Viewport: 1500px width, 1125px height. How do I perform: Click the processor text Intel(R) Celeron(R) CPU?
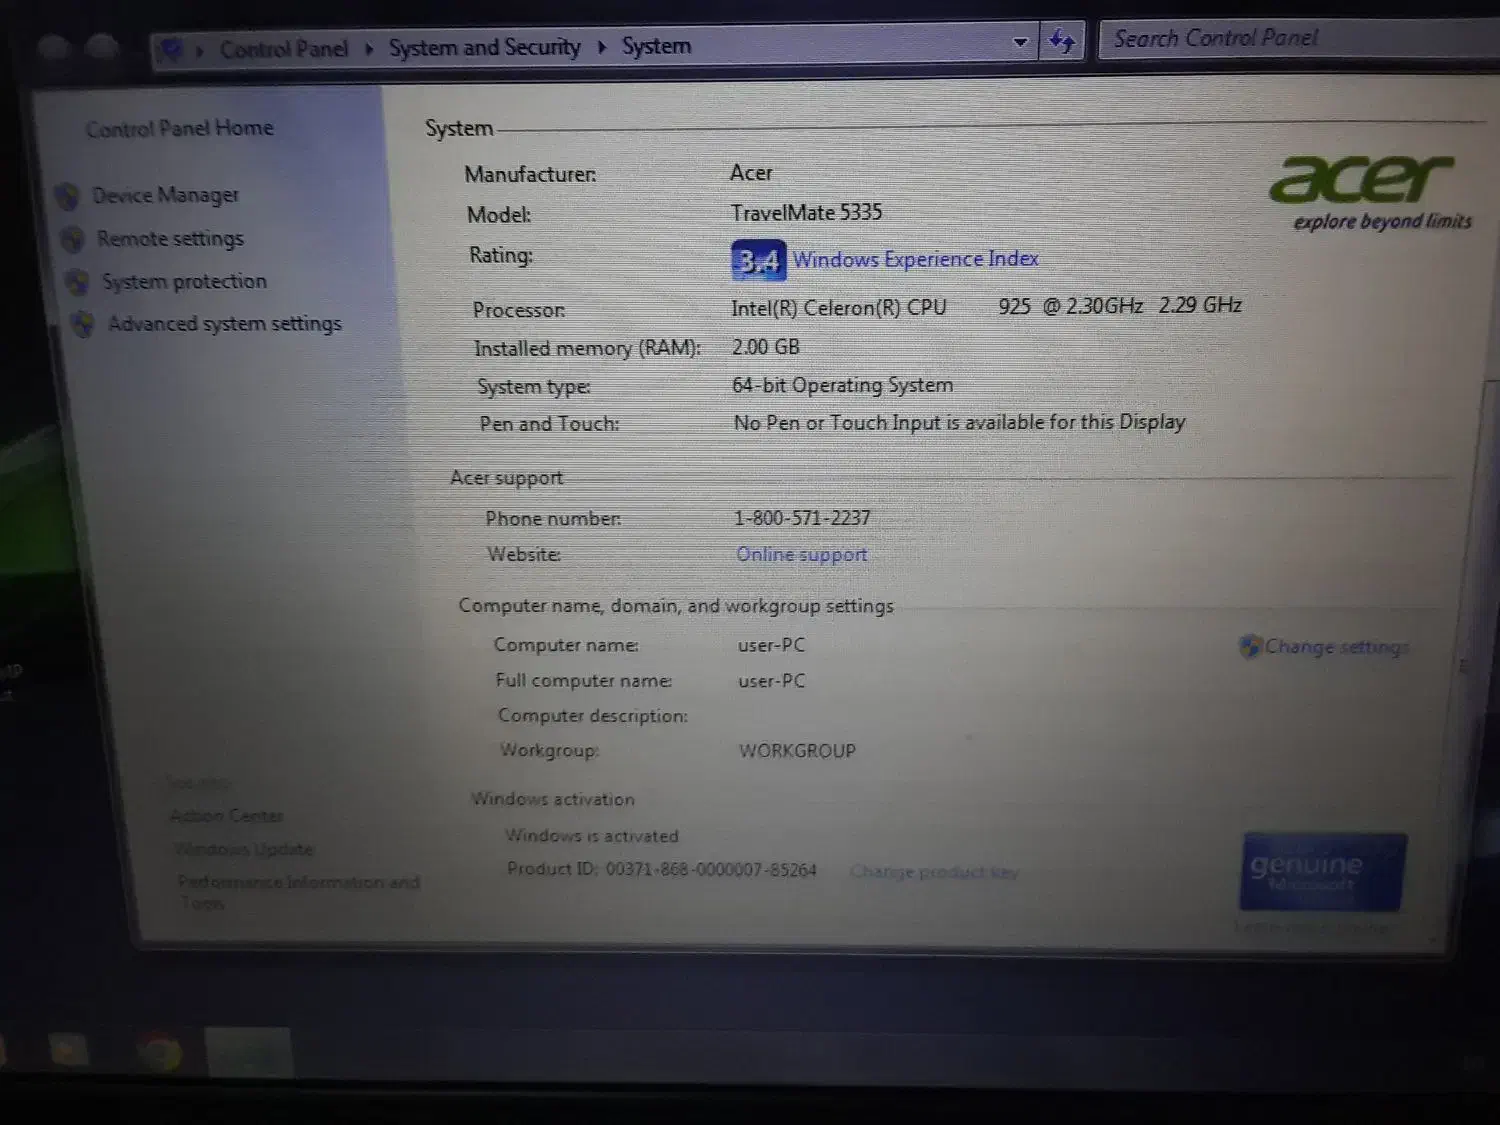839,308
